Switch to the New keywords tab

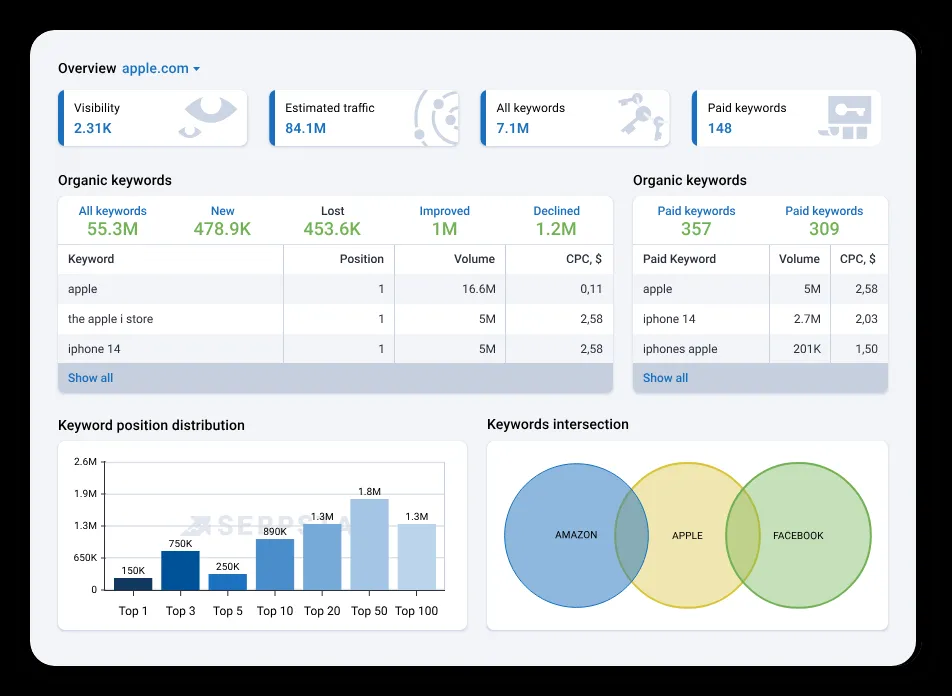coord(222,219)
